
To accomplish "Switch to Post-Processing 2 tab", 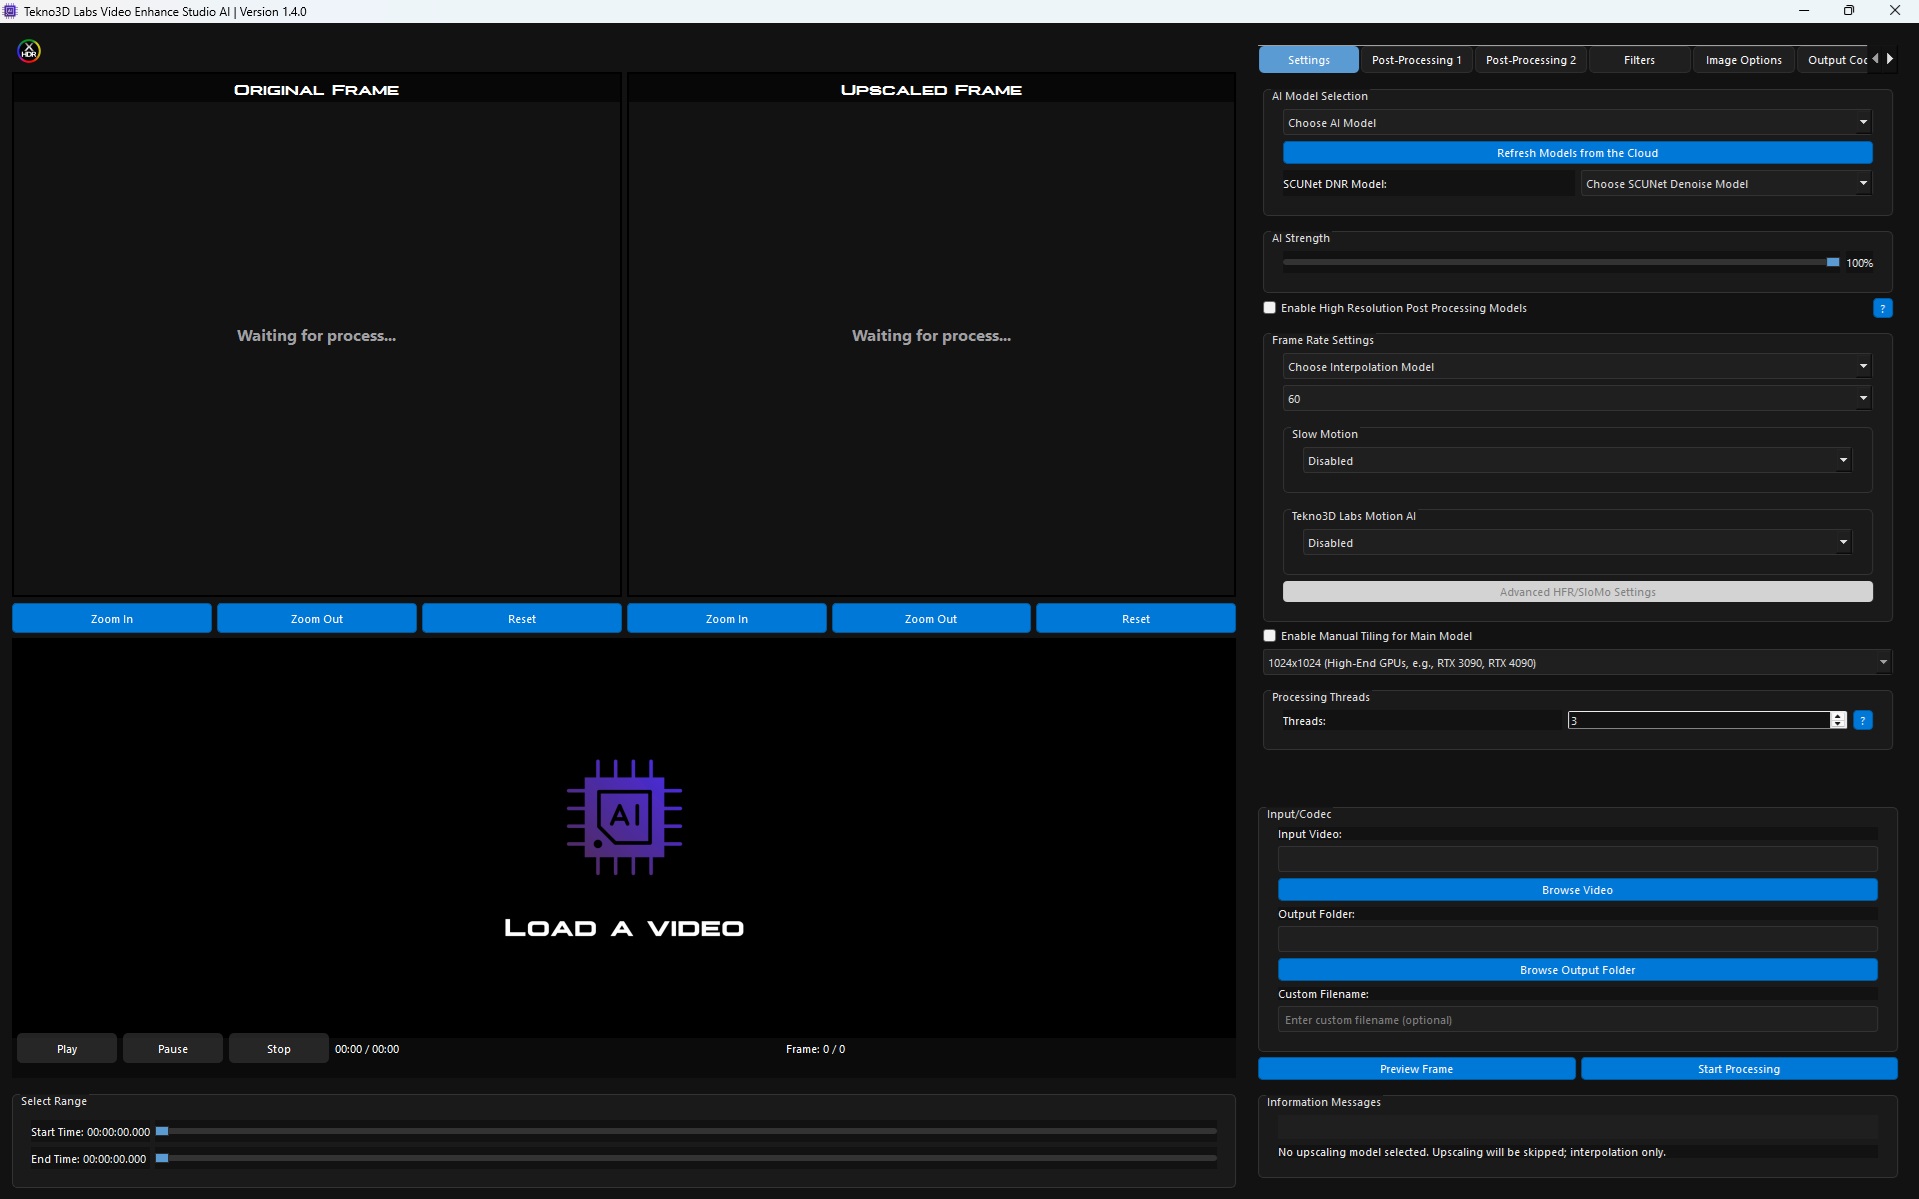I will pyautogui.click(x=1530, y=60).
